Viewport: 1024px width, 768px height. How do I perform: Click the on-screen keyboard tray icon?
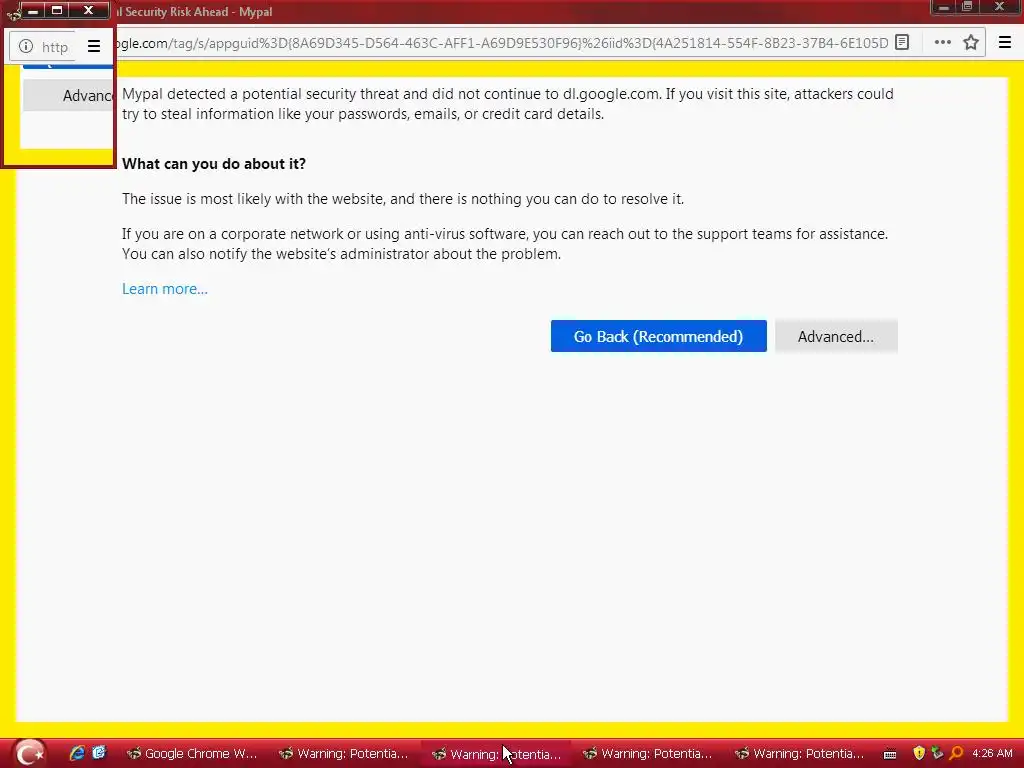889,754
